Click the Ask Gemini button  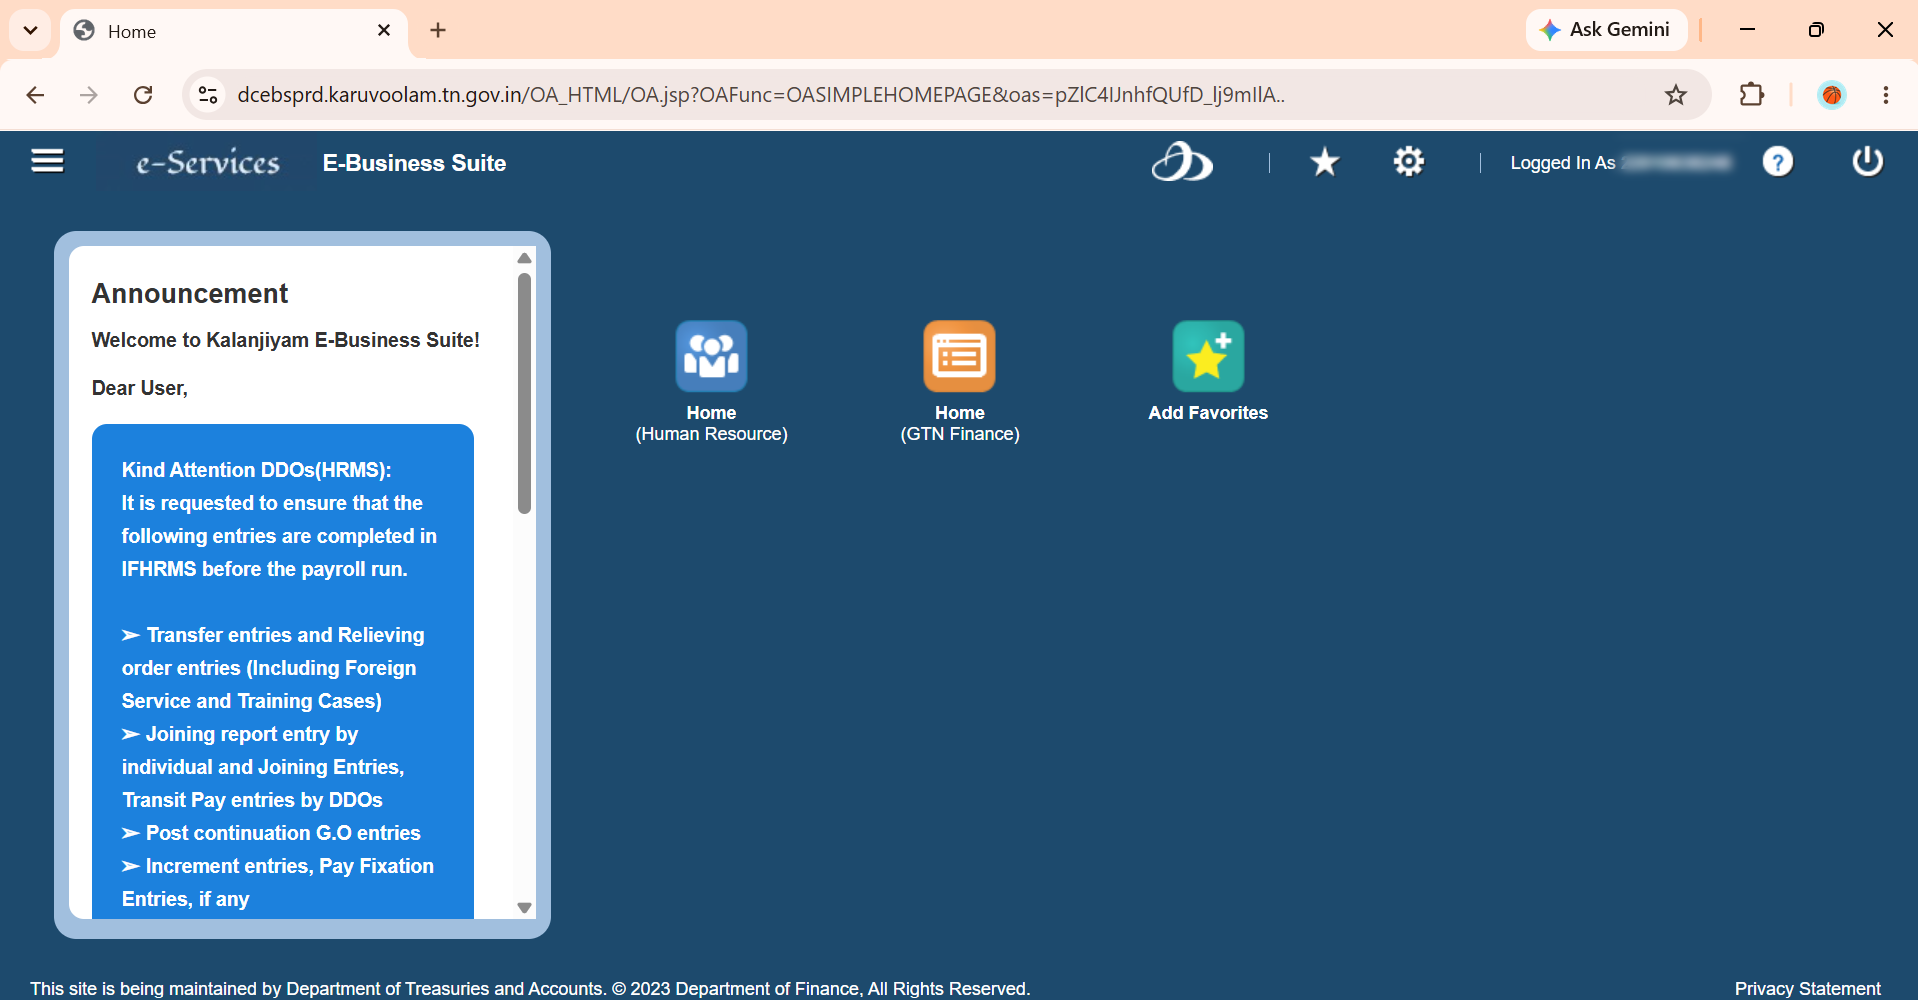(x=1606, y=30)
